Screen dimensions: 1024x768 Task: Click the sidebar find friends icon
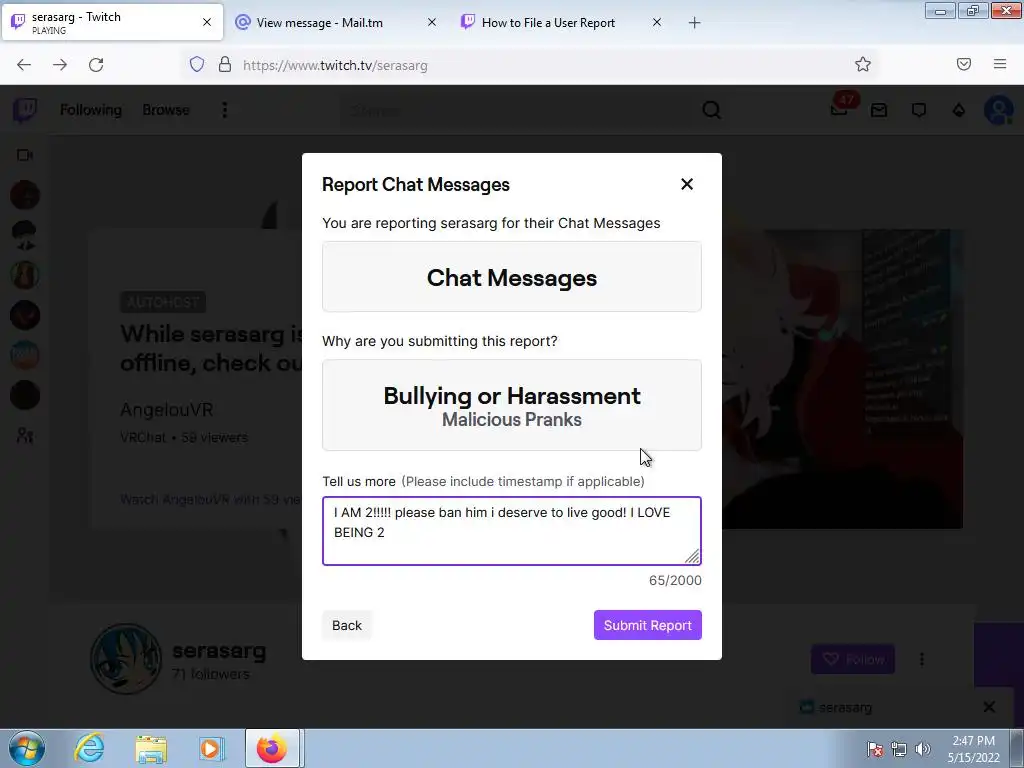(x=25, y=436)
